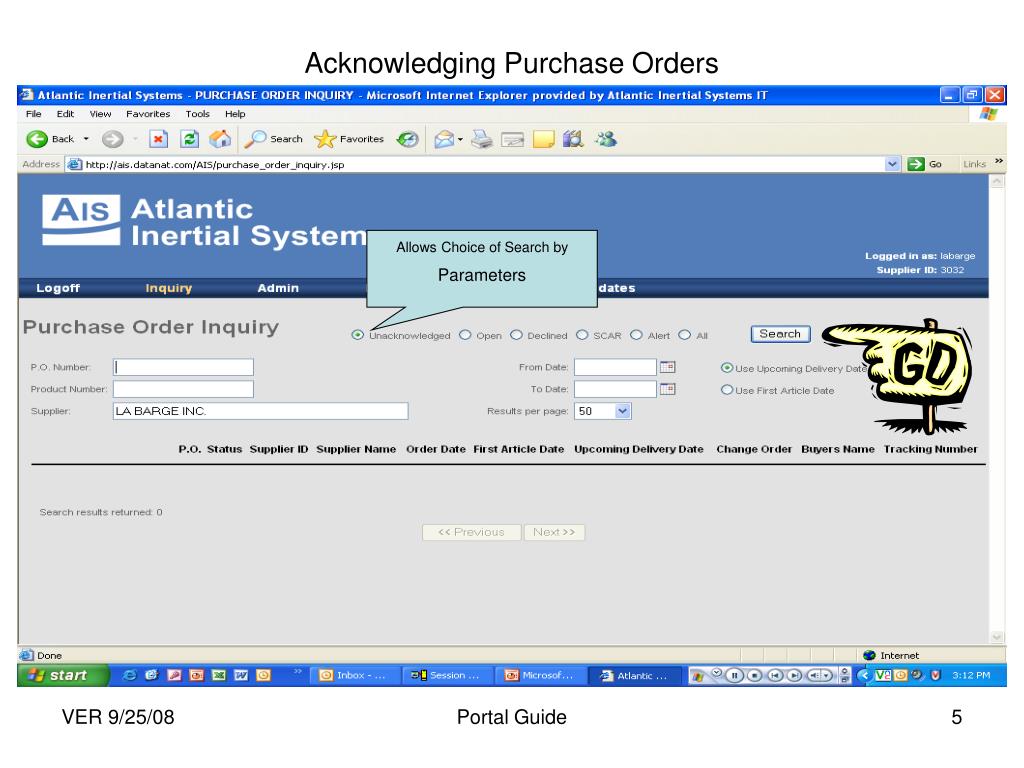Open the Help menu
1024x768 pixels.
coord(235,114)
